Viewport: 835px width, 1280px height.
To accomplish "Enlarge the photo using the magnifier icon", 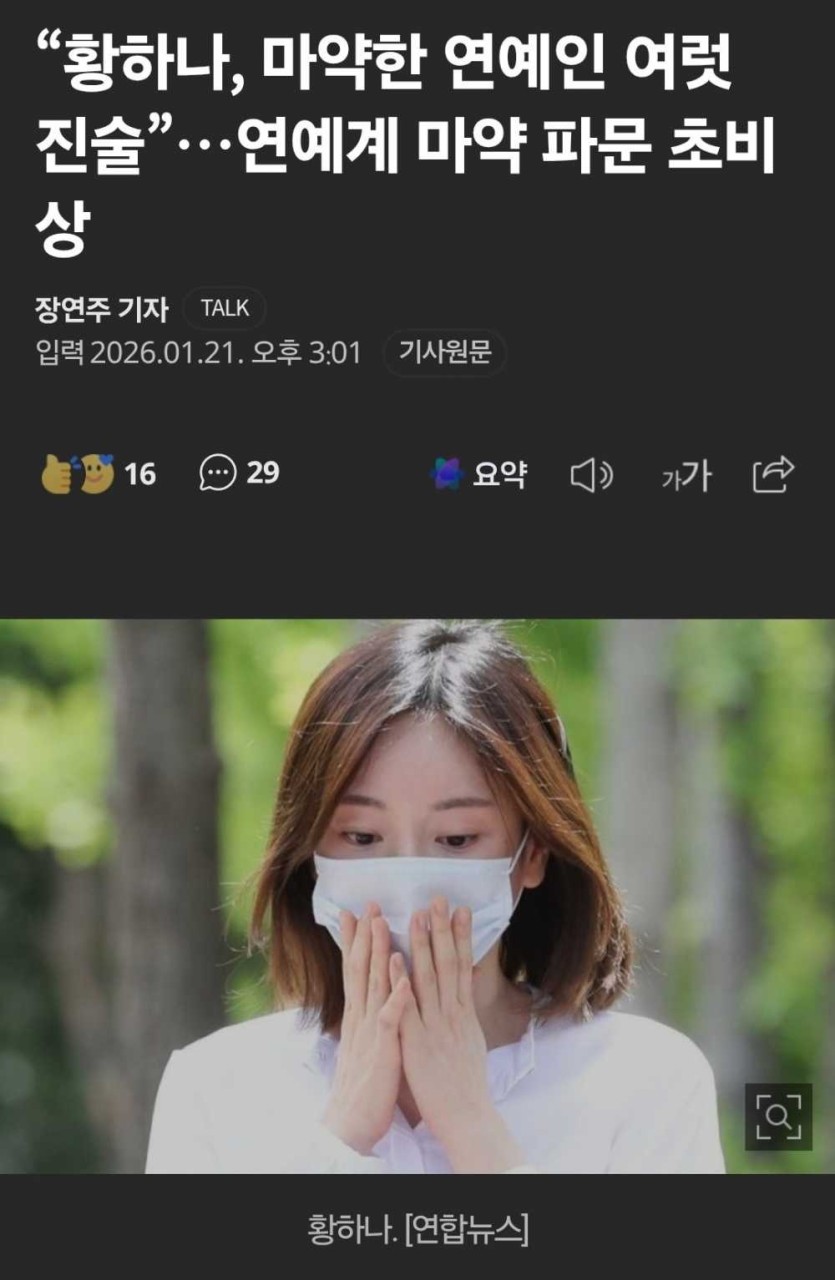I will (778, 1117).
